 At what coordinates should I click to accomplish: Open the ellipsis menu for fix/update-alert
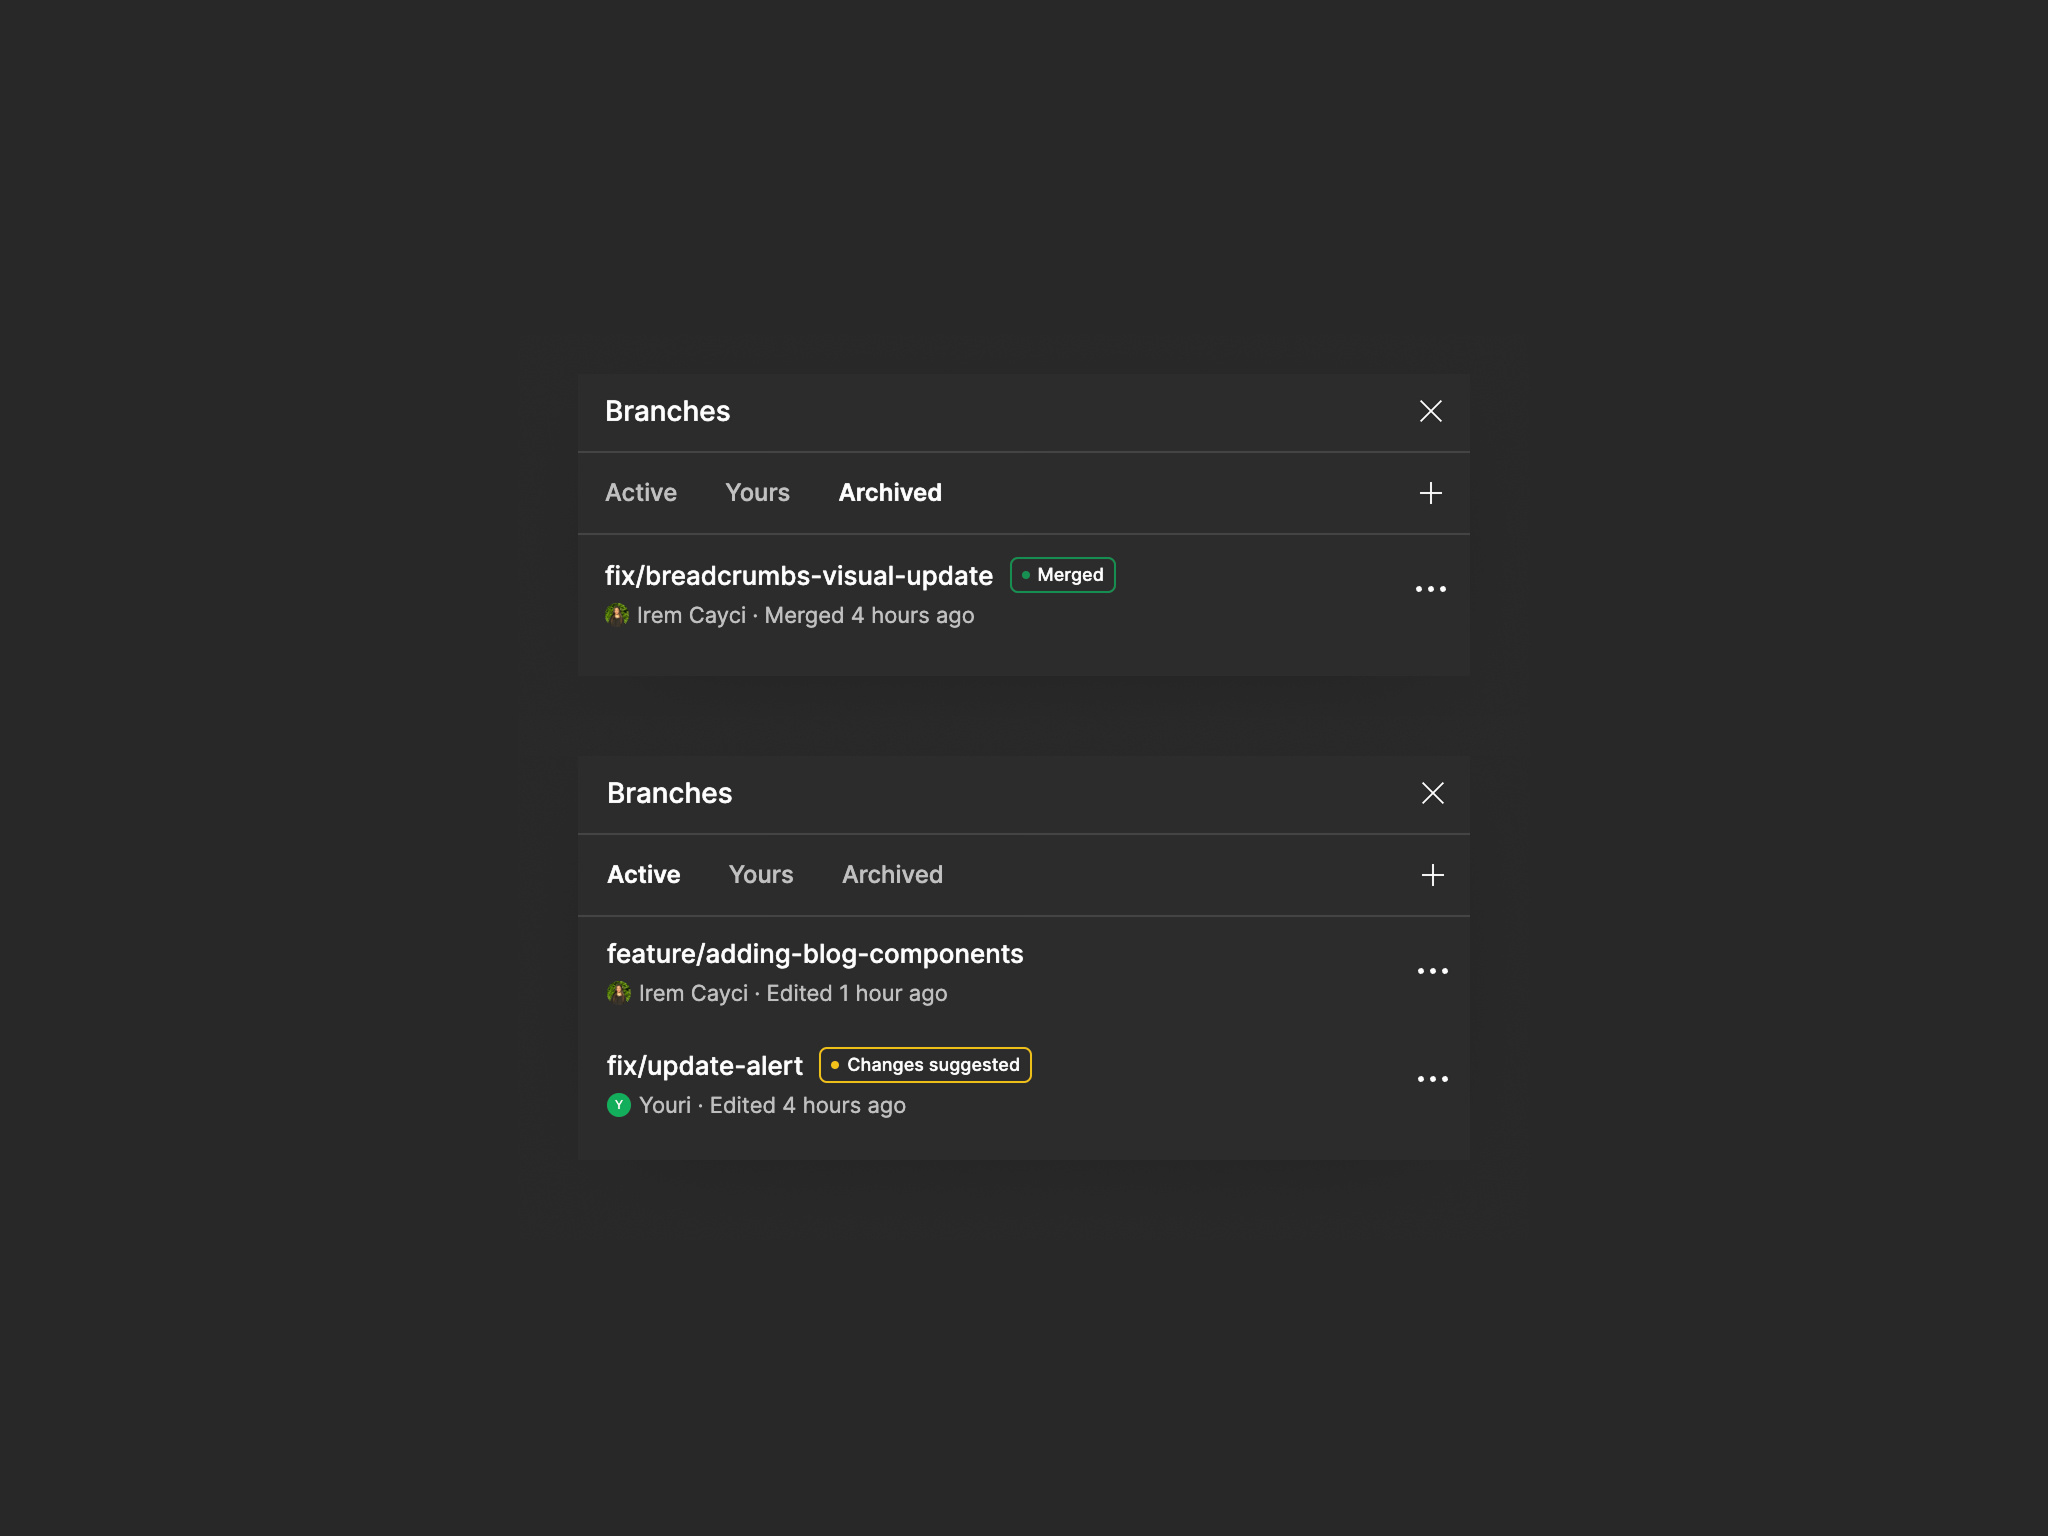click(x=1432, y=1078)
